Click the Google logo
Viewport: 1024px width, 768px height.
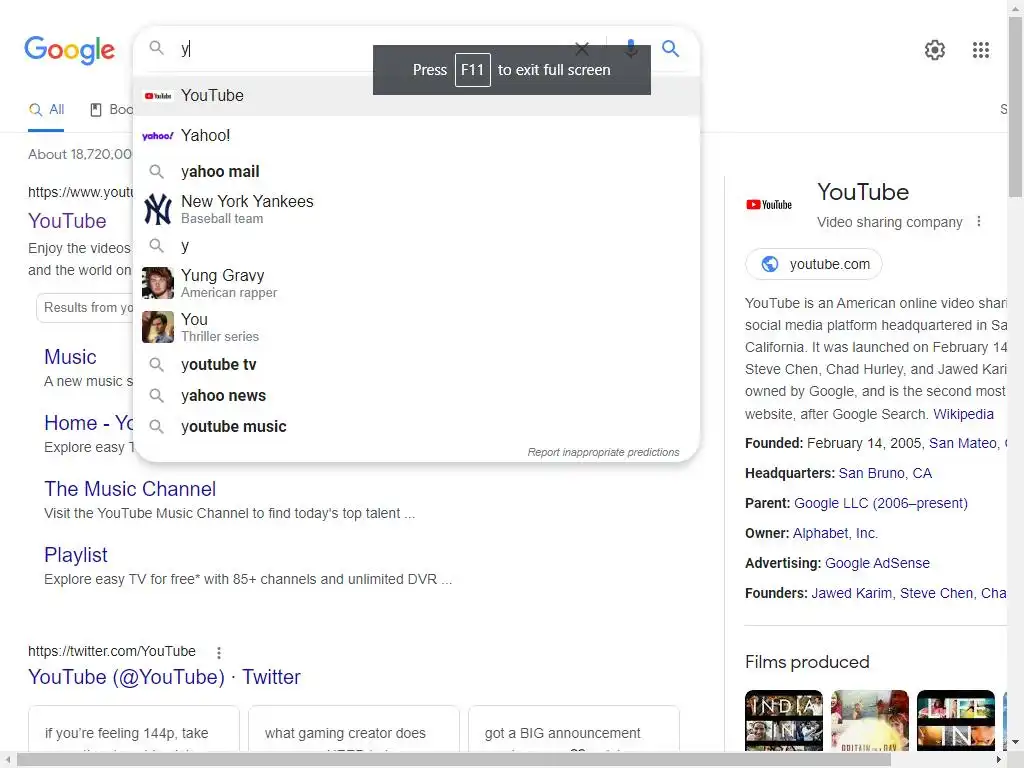pos(69,50)
